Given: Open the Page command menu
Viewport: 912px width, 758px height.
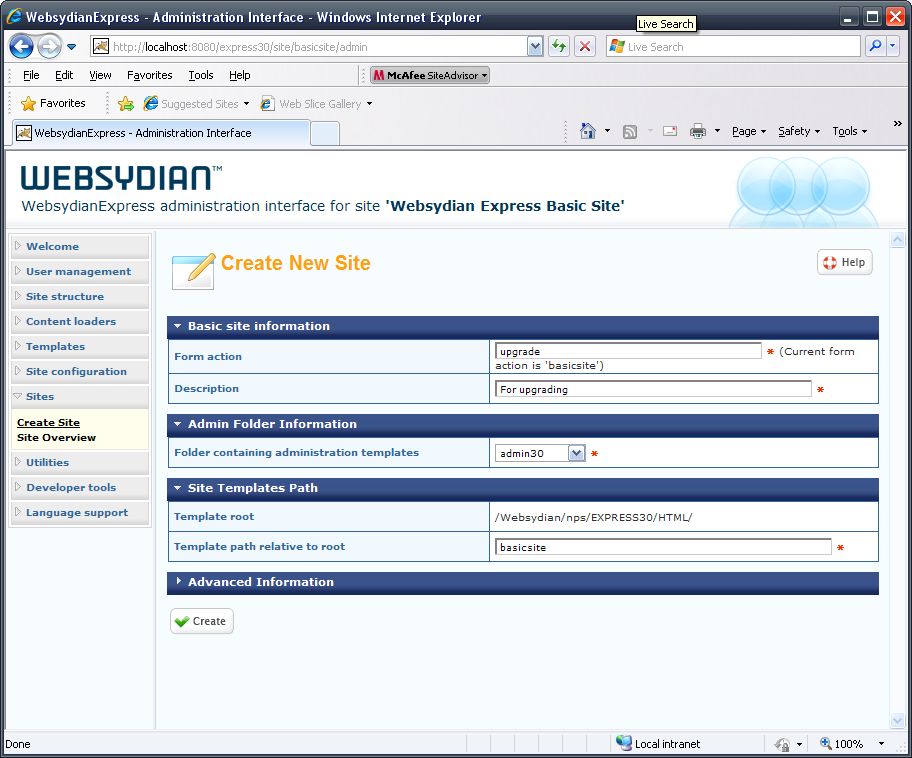Looking at the screenshot, I should click(749, 131).
